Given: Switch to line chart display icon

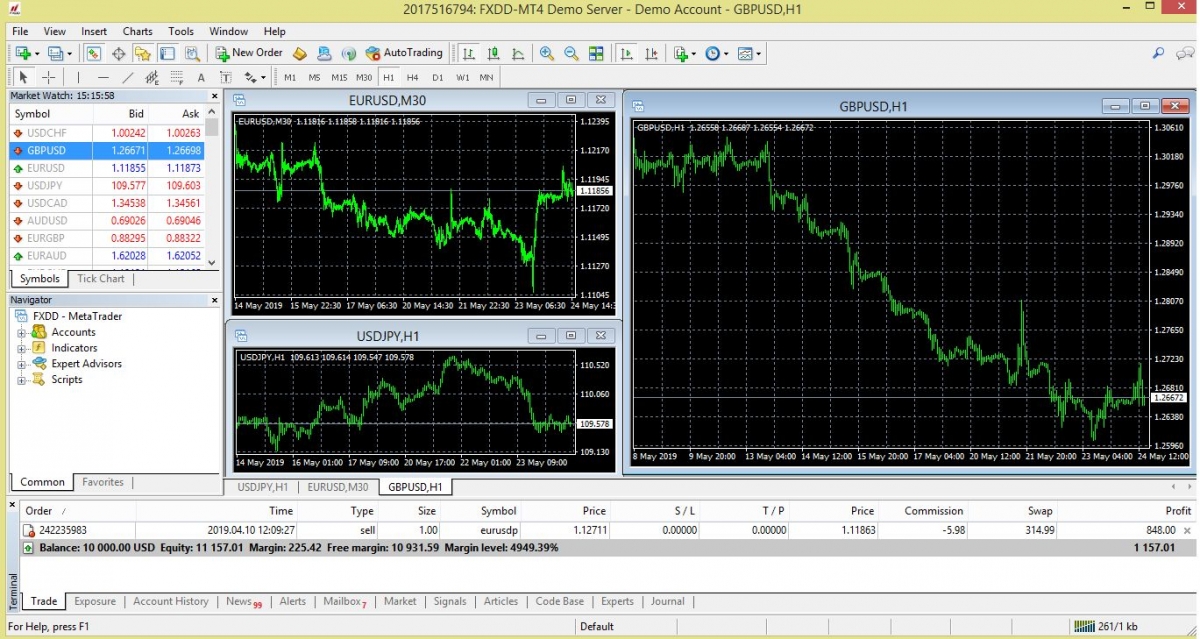Looking at the screenshot, I should (518, 53).
